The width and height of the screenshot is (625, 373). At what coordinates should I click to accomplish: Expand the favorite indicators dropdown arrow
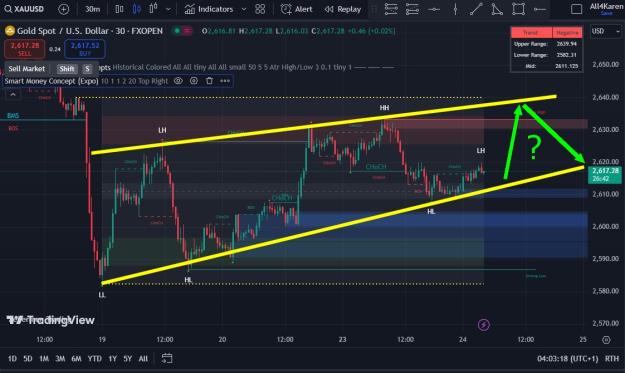tap(244, 9)
